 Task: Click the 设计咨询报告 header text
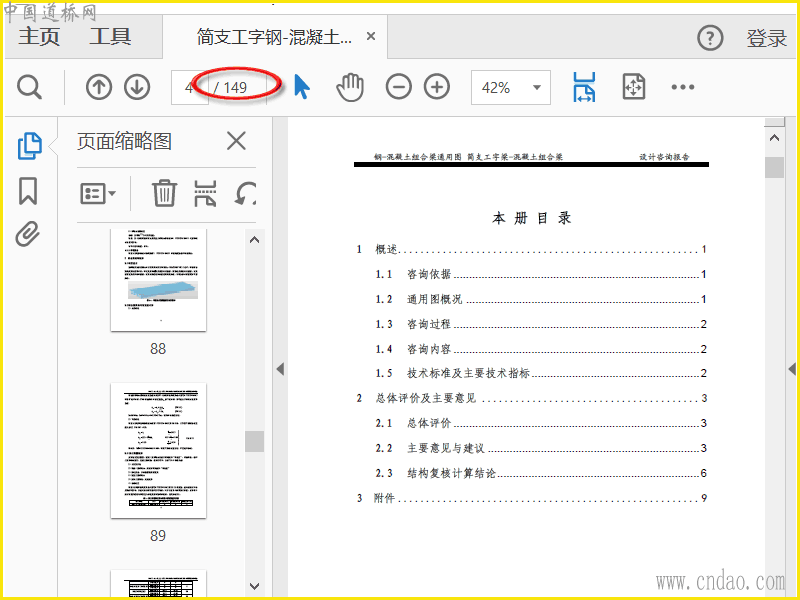tap(664, 157)
